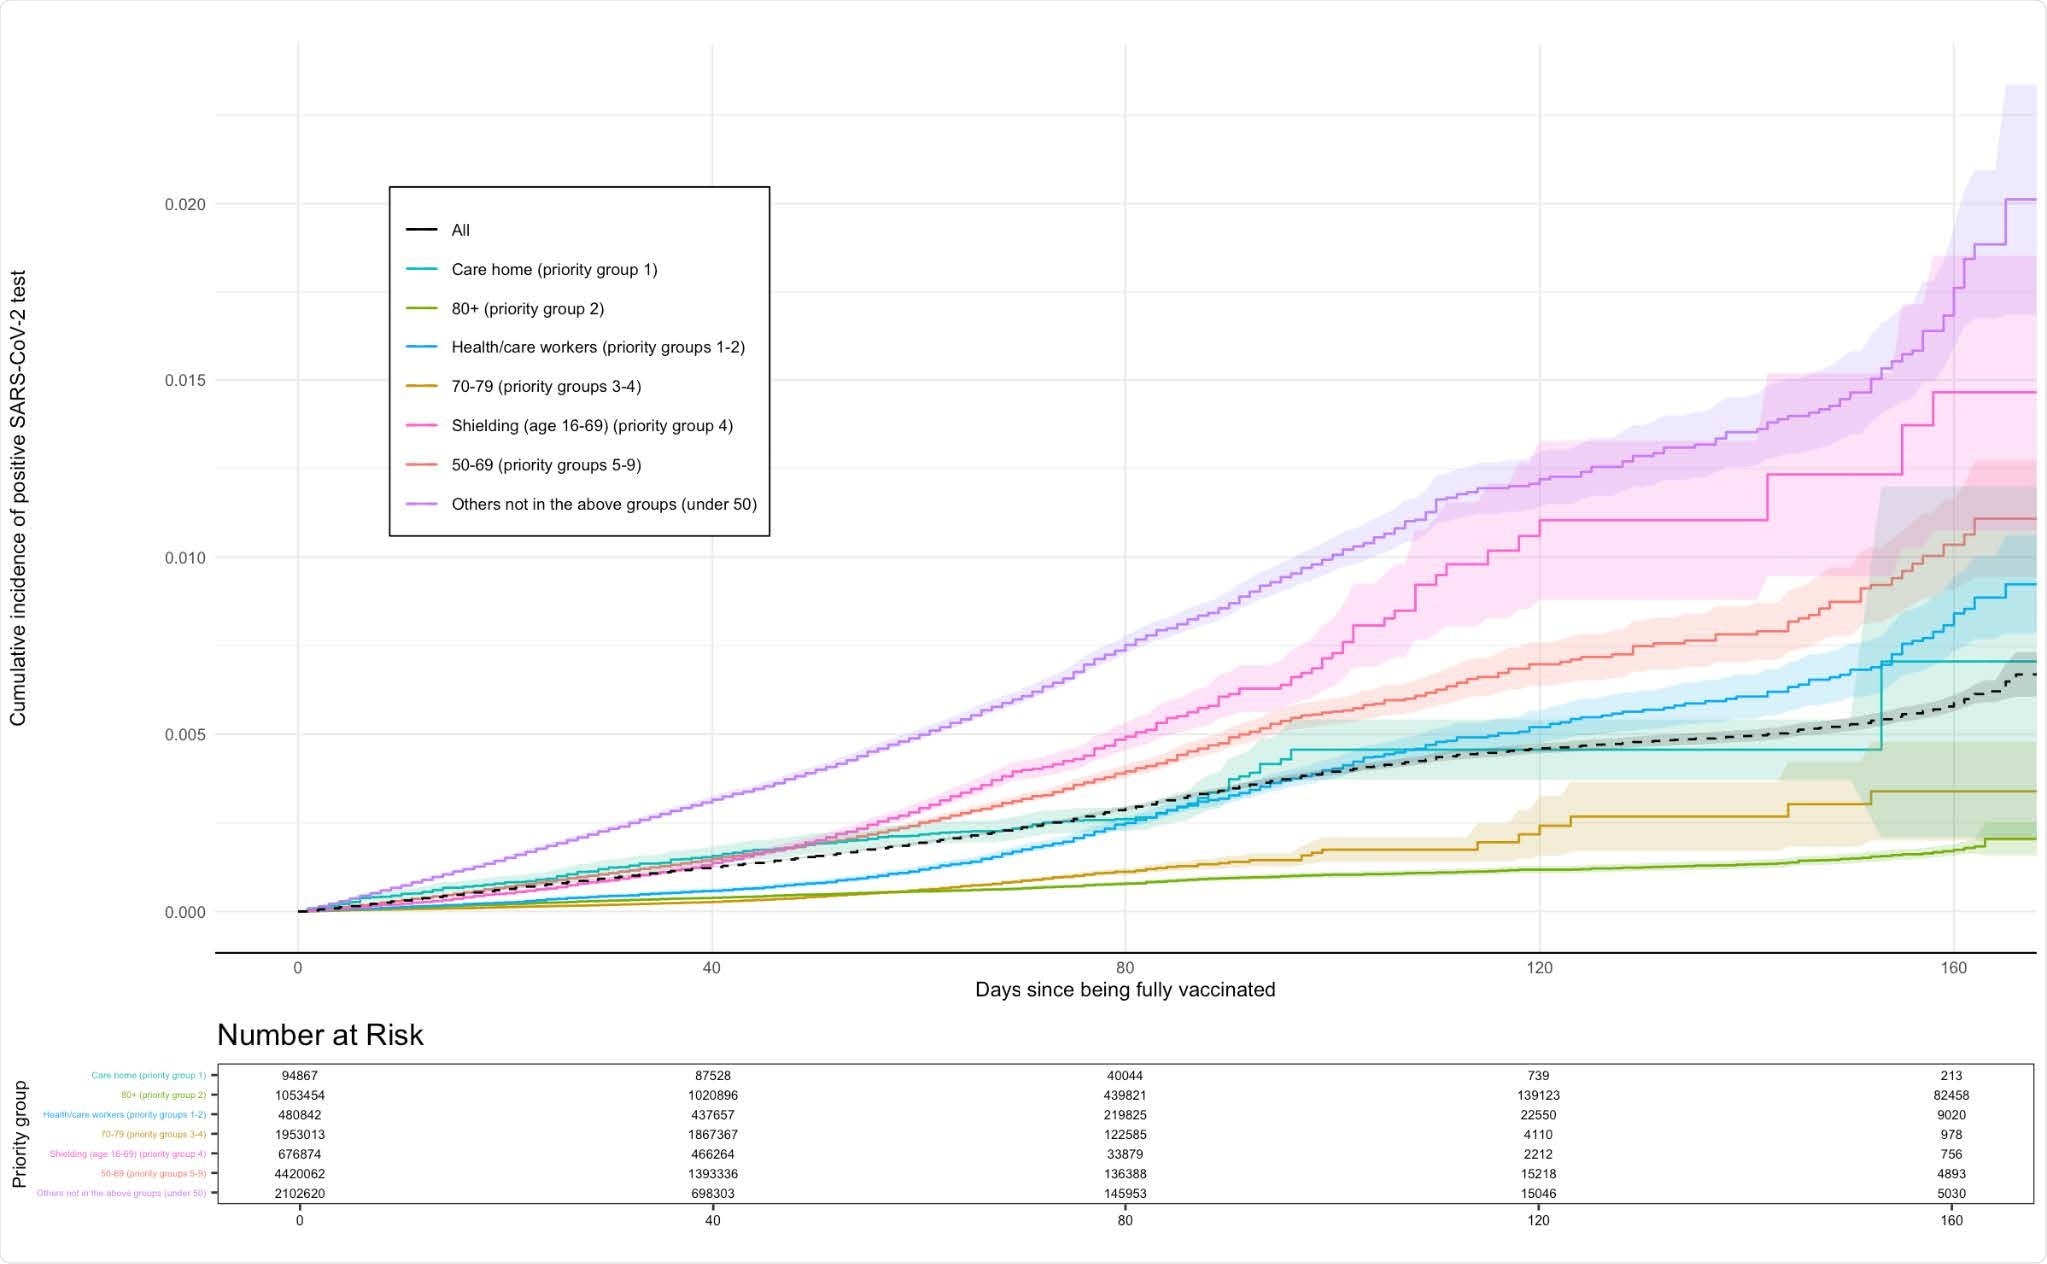This screenshot has width=2047, height=1264.
Task: Select the 80+ green legend line sample
Action: pyautogui.click(x=420, y=309)
